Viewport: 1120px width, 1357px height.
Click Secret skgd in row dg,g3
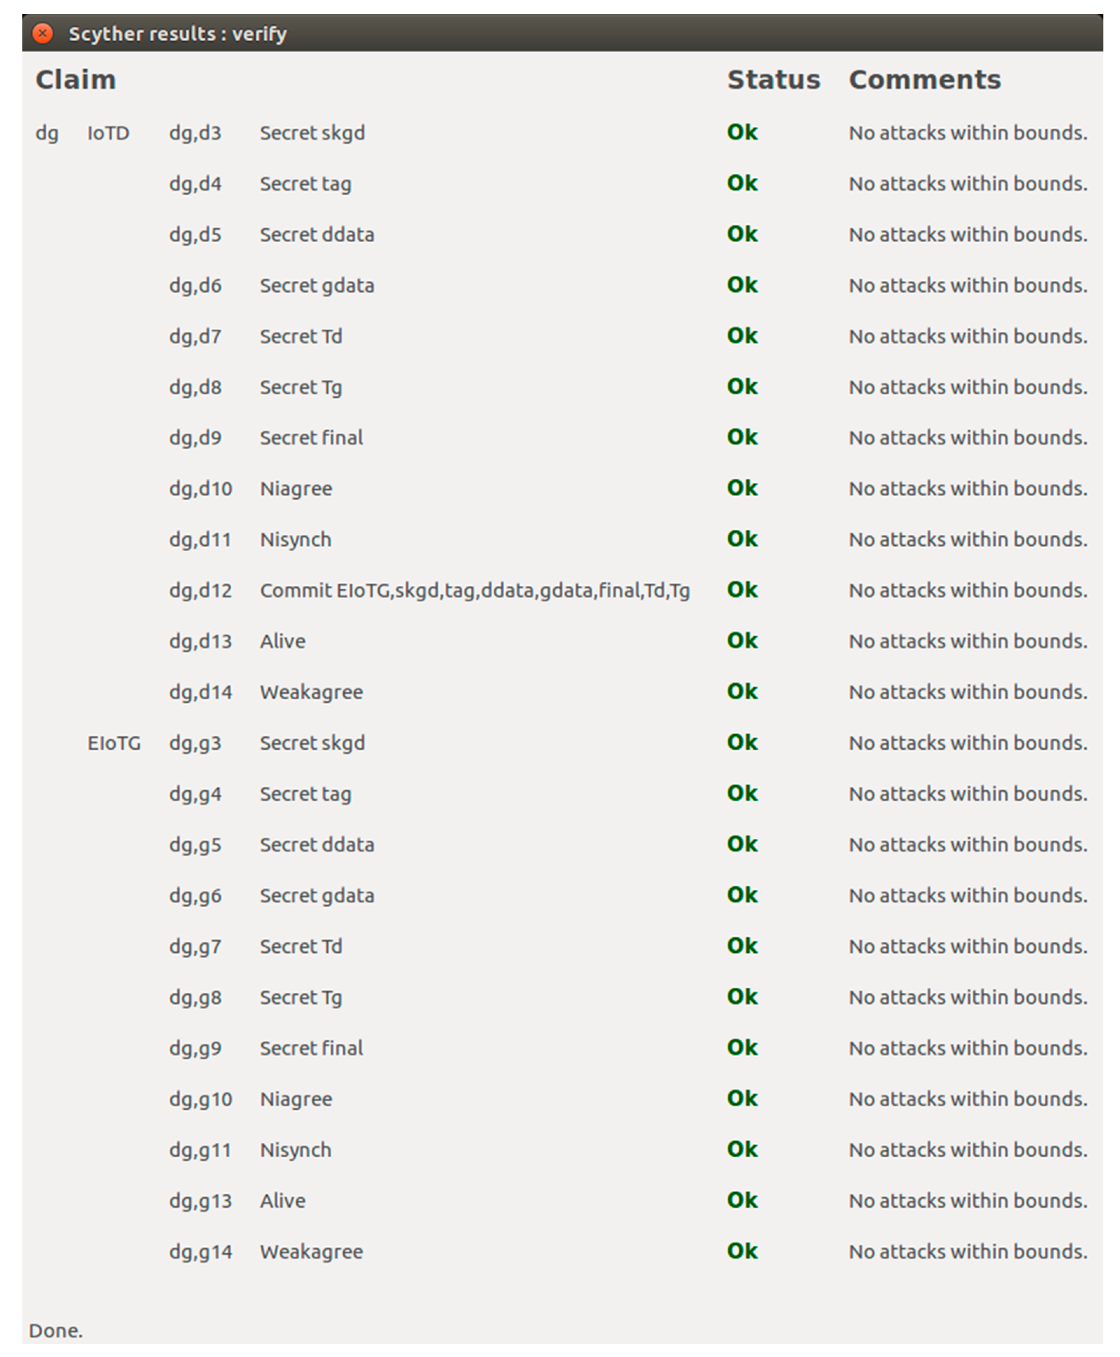312,743
